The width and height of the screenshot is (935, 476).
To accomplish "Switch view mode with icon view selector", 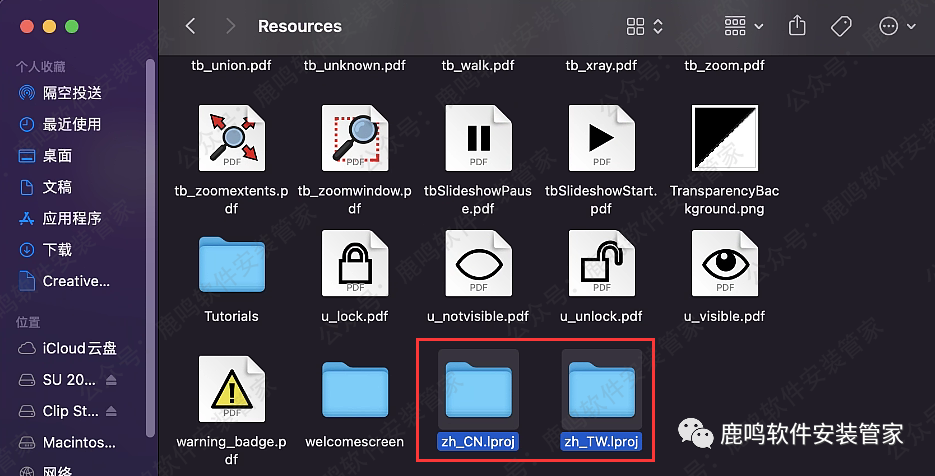I will (644, 26).
